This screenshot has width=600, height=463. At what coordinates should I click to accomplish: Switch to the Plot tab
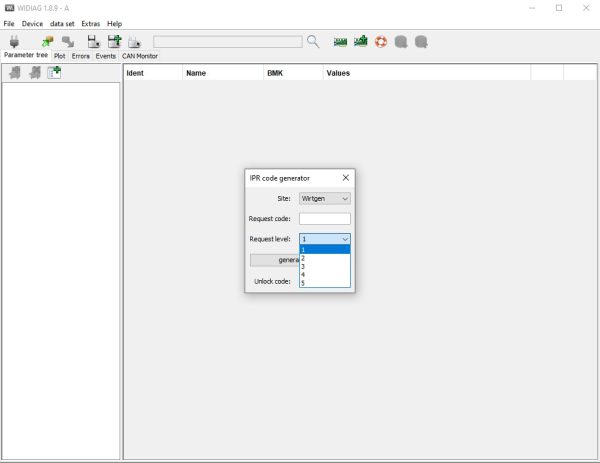click(59, 56)
